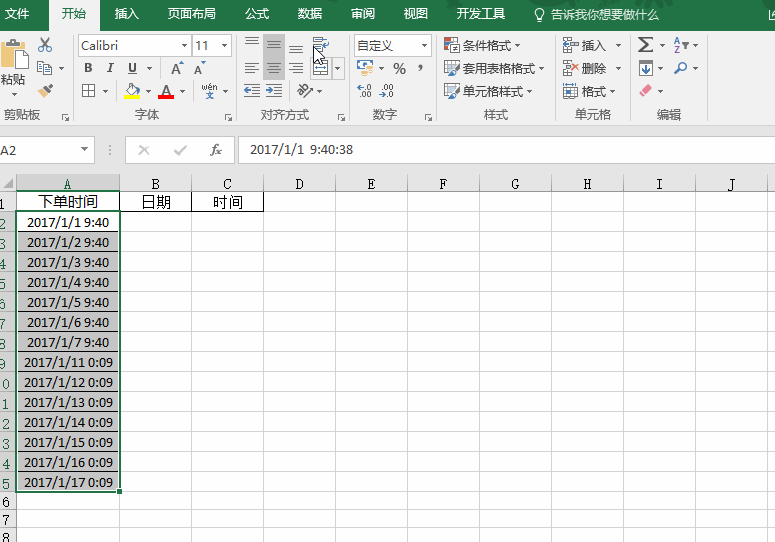Toggle Underline formatting

[132, 68]
